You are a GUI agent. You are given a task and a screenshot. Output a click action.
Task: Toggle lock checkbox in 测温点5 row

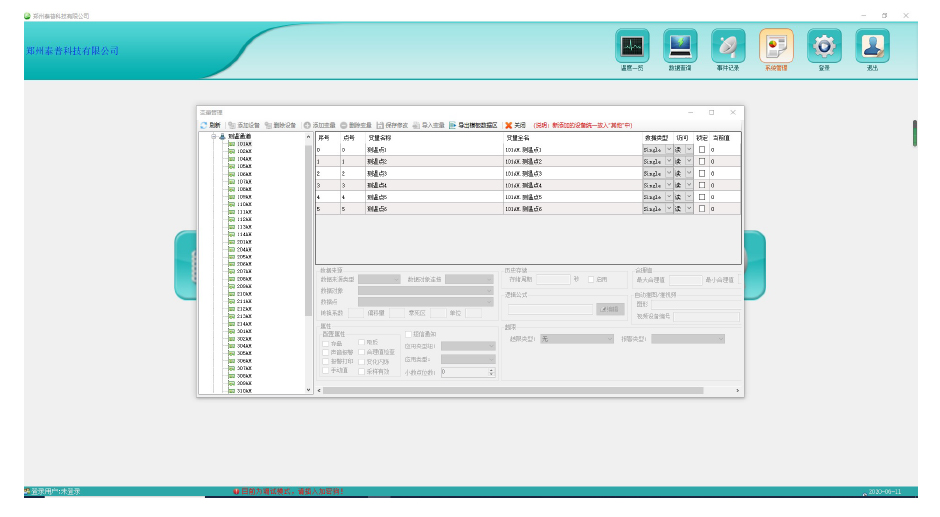click(702, 197)
